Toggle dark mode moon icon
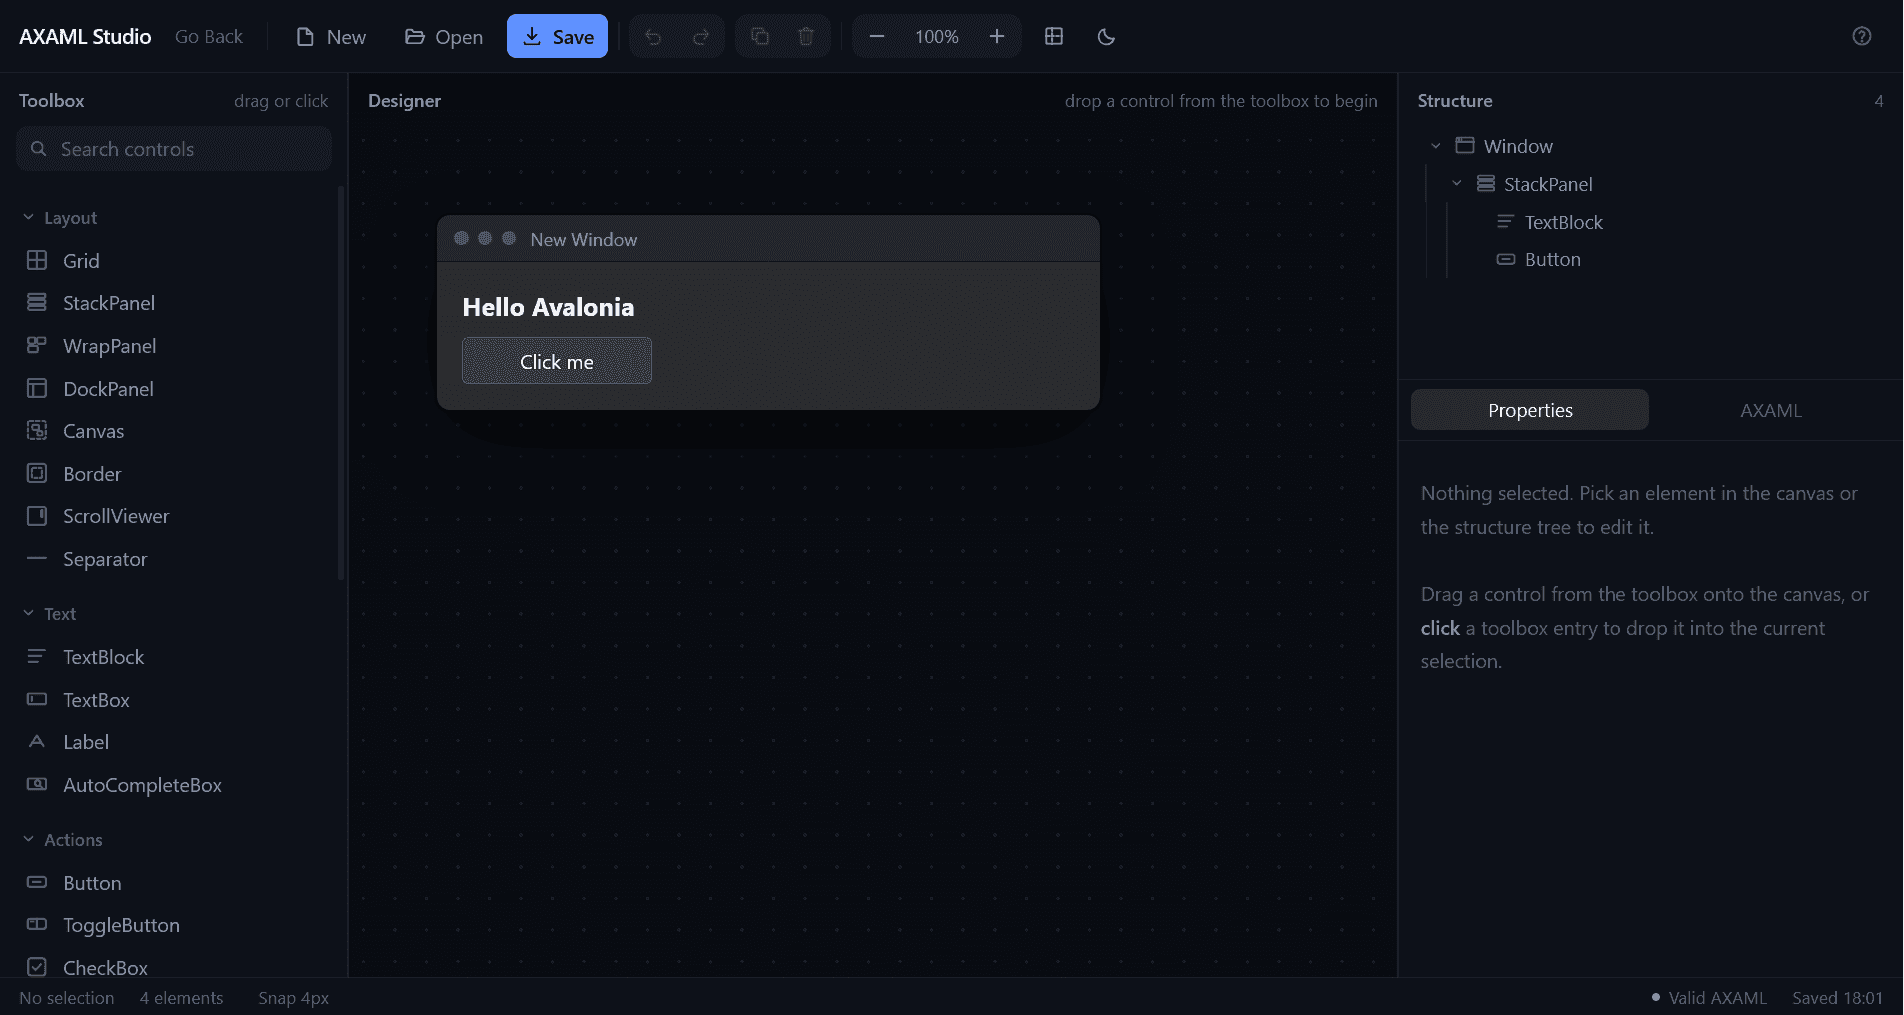 pos(1106,37)
